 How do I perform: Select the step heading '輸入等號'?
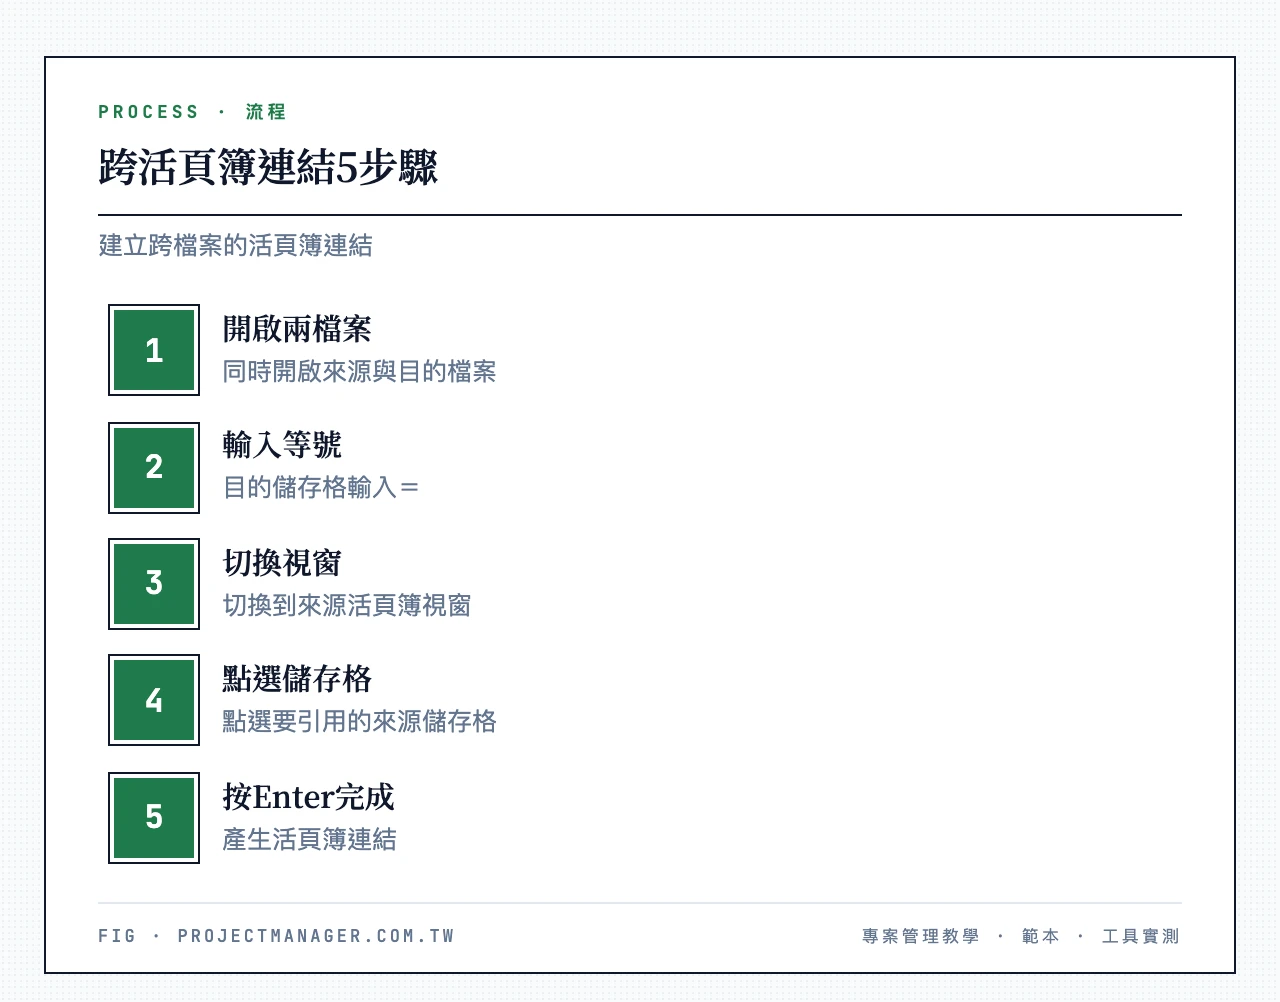tap(282, 445)
